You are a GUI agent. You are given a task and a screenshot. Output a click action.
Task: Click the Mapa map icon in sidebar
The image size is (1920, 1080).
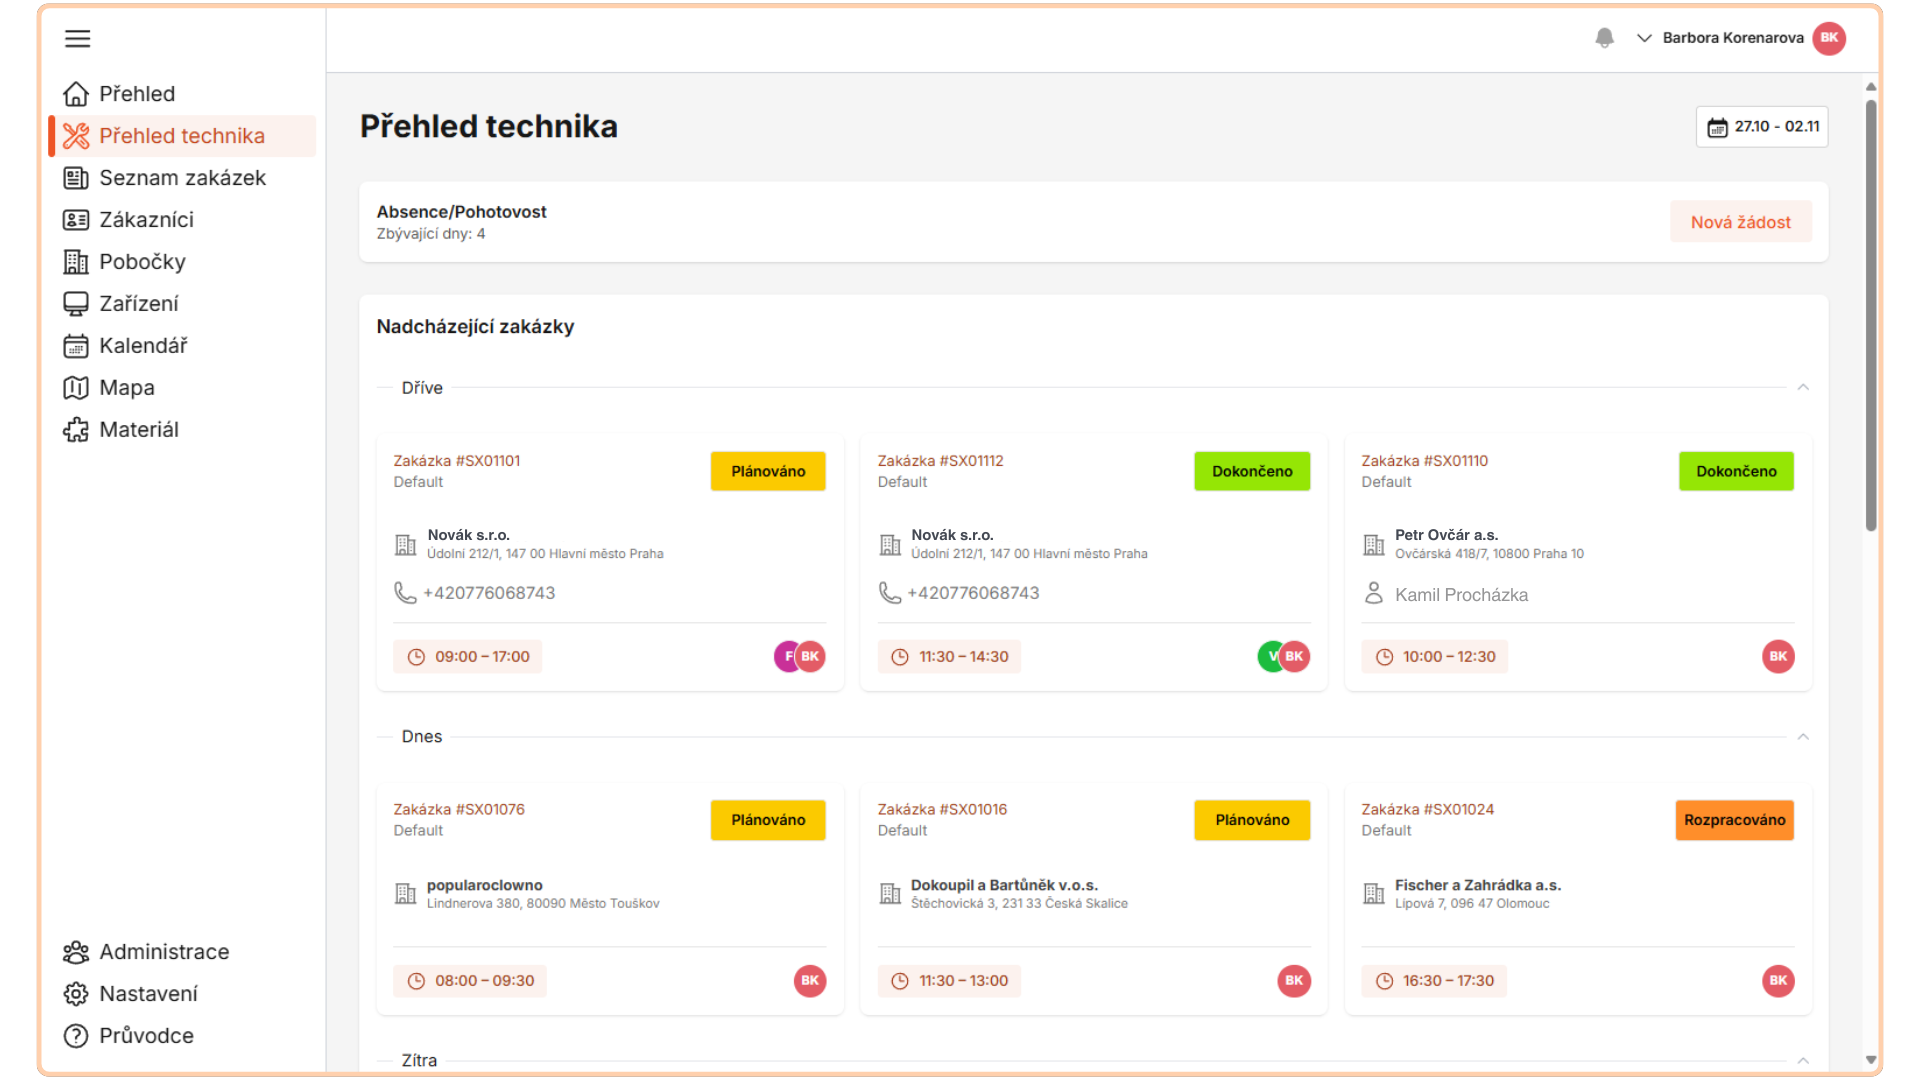click(x=76, y=388)
